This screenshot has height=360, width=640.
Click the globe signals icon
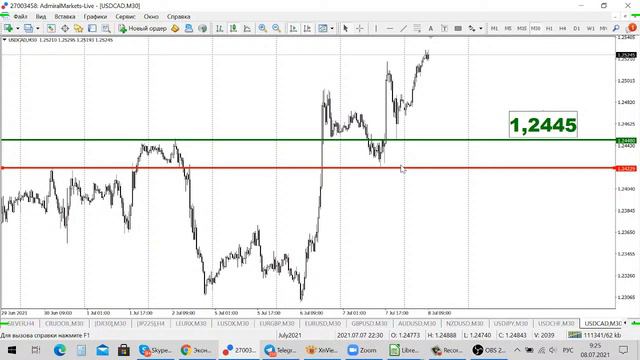(202, 28)
